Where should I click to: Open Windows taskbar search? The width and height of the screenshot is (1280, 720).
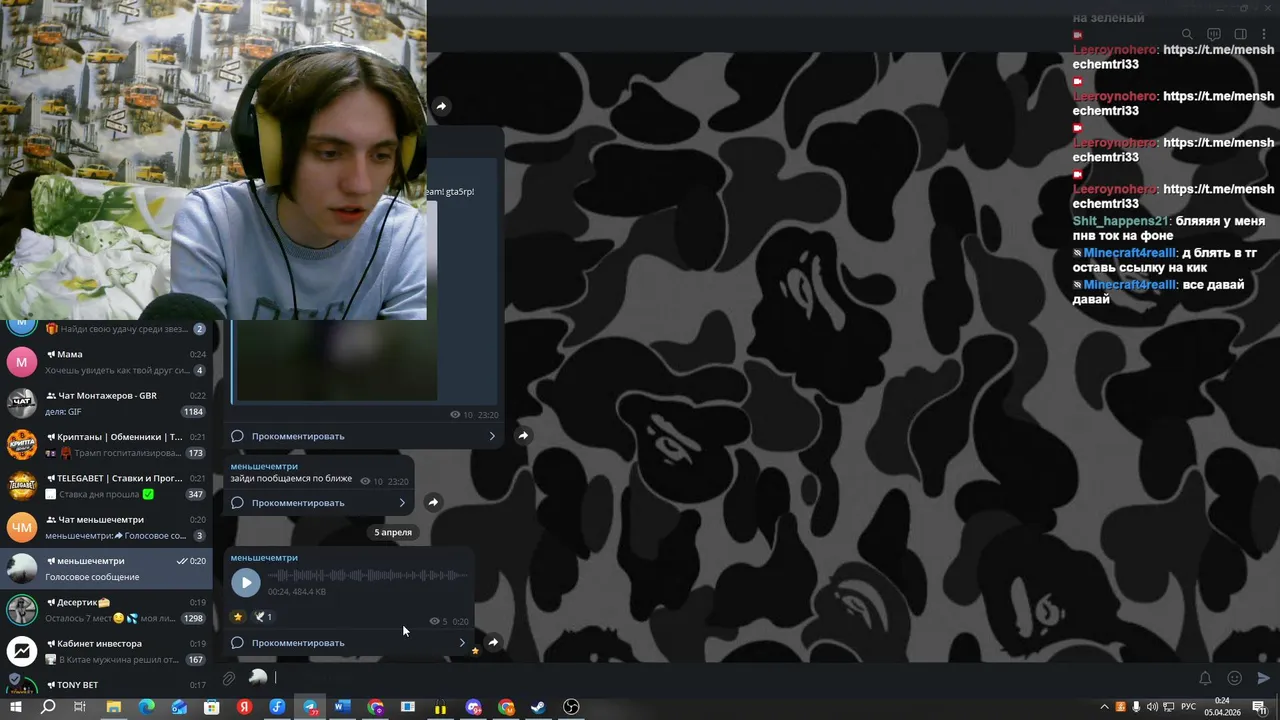[x=48, y=707]
